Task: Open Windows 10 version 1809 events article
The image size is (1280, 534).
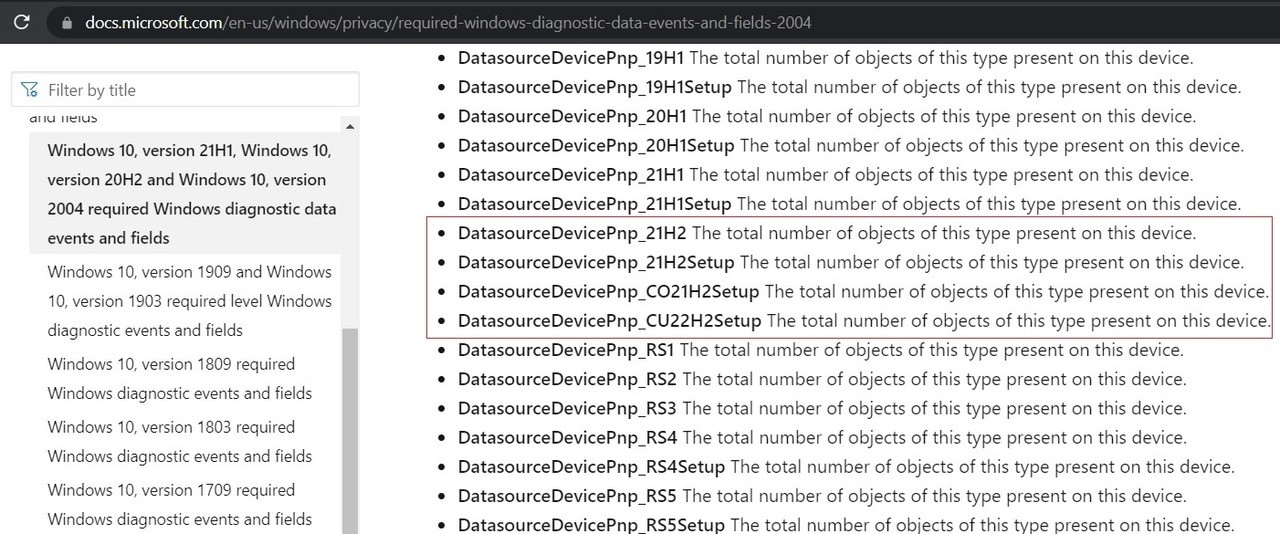Action: coord(180,378)
